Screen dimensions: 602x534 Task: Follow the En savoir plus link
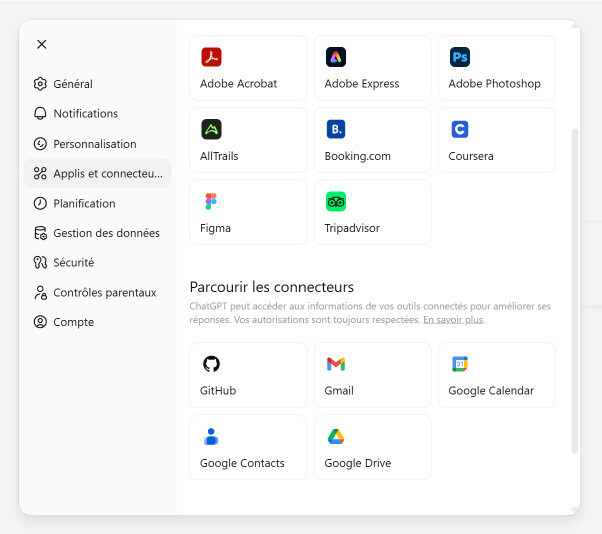(453, 319)
